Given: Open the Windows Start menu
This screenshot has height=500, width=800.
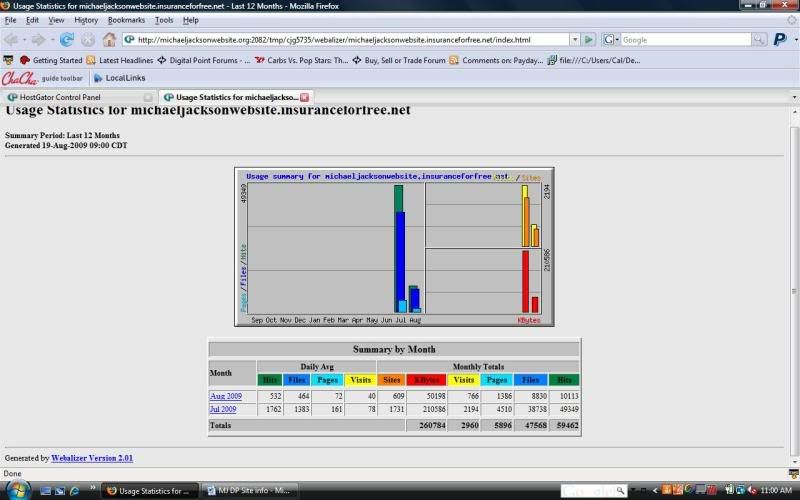Looking at the screenshot, I should 17,490.
